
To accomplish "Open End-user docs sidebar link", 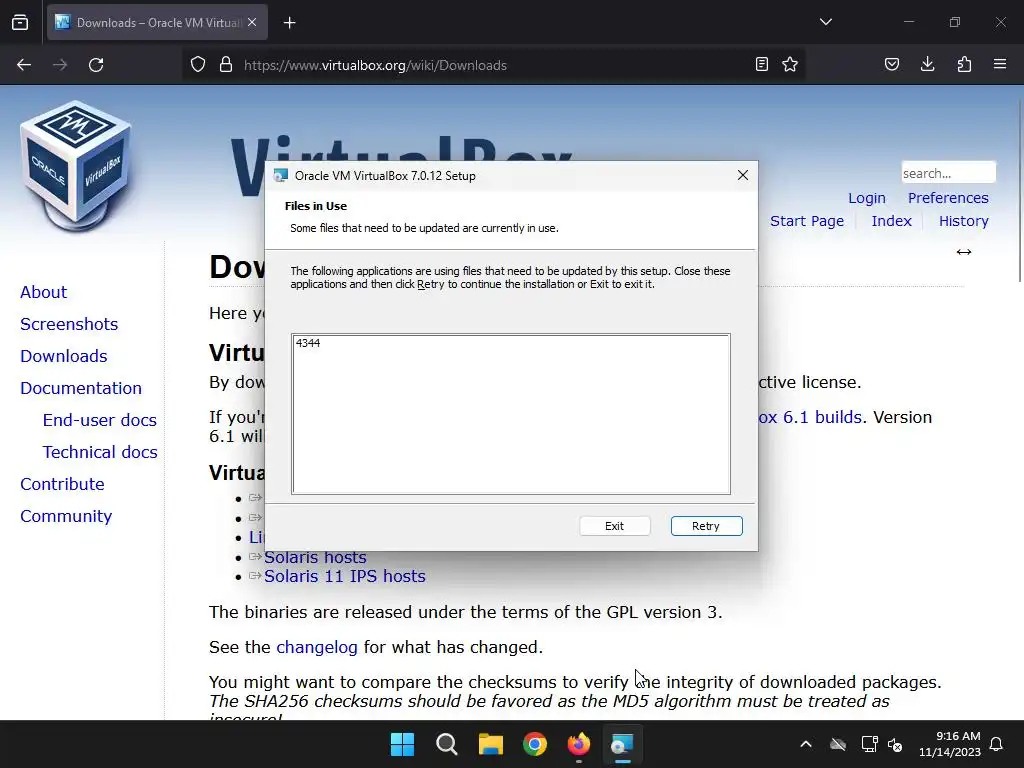I will [99, 420].
